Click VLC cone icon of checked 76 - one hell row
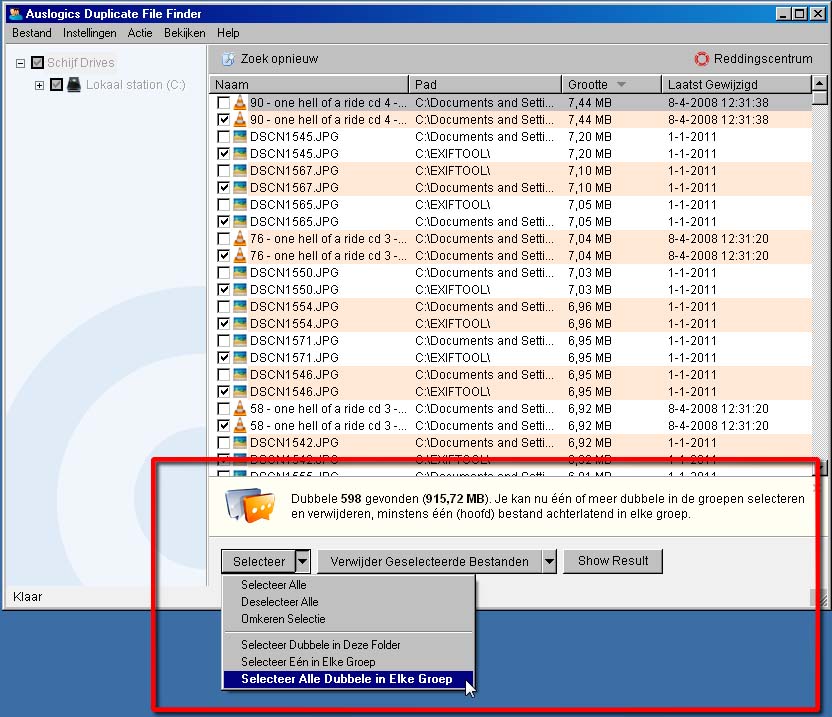The image size is (832, 717). tap(240, 255)
